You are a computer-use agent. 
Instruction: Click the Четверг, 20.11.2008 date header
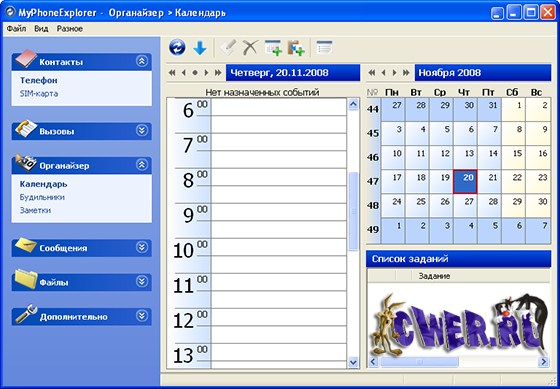tap(293, 73)
